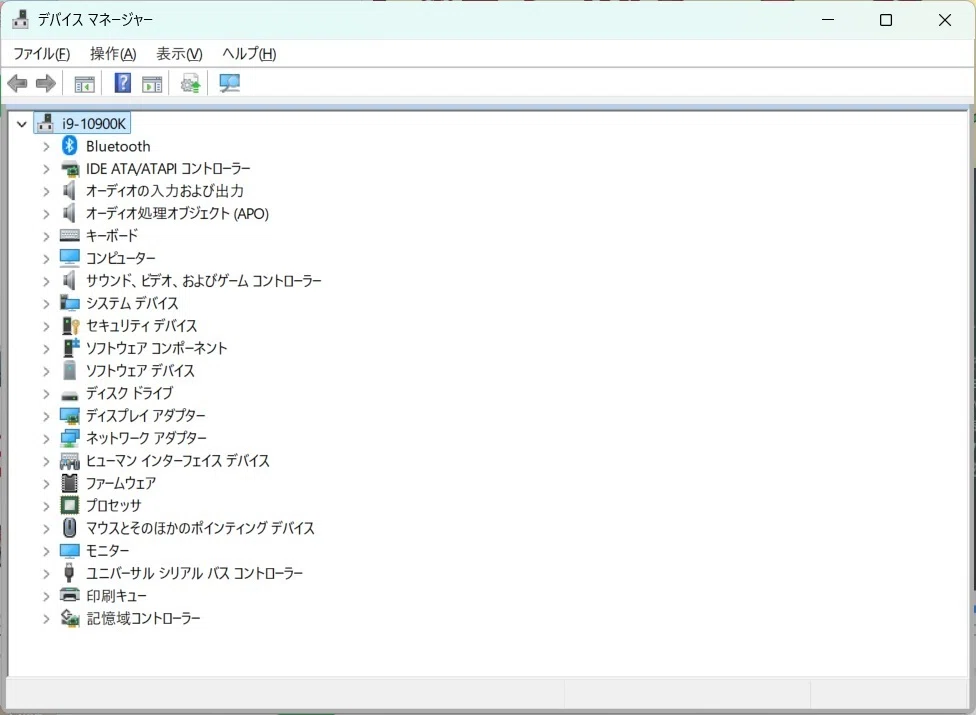
Task: Click the Show/Hide console tree toolbar button
Action: coord(84,83)
